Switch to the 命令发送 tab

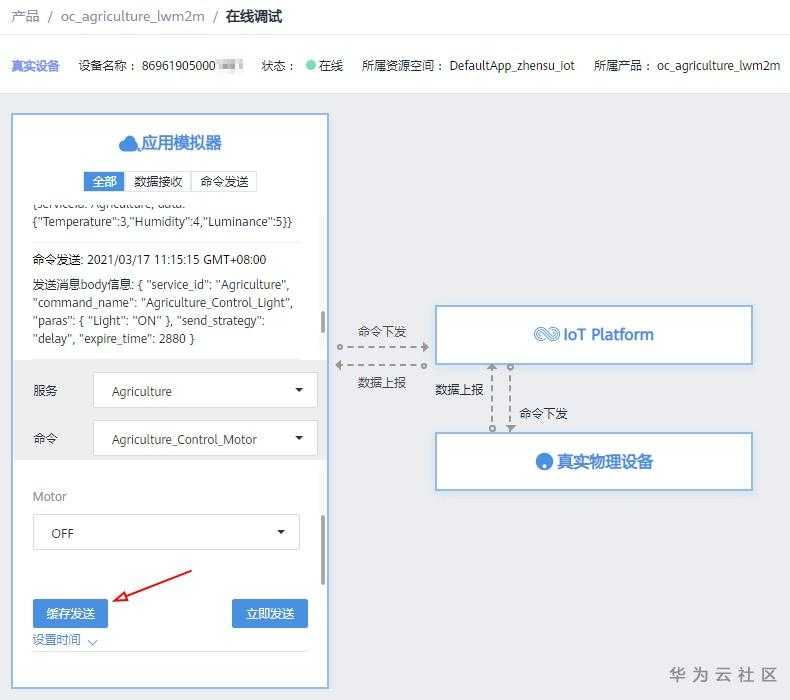coord(224,181)
